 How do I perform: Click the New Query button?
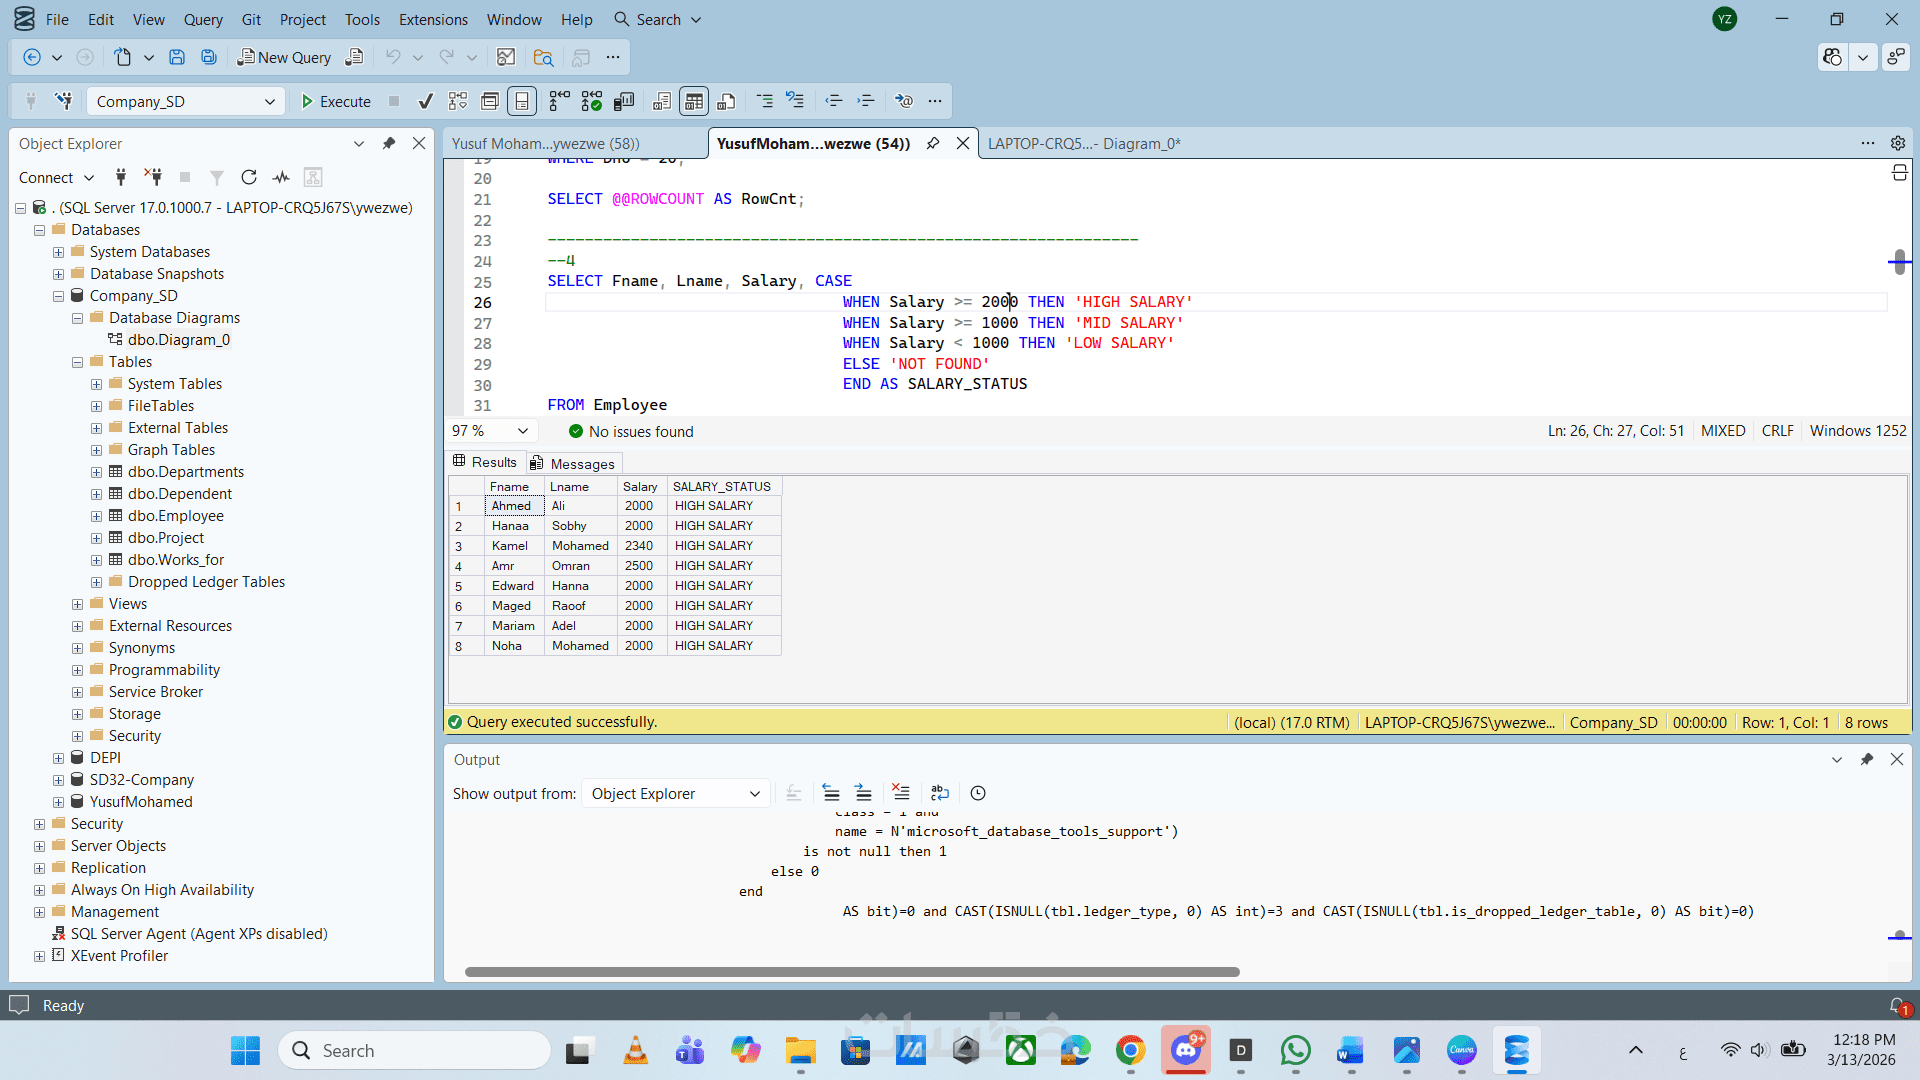(x=284, y=57)
